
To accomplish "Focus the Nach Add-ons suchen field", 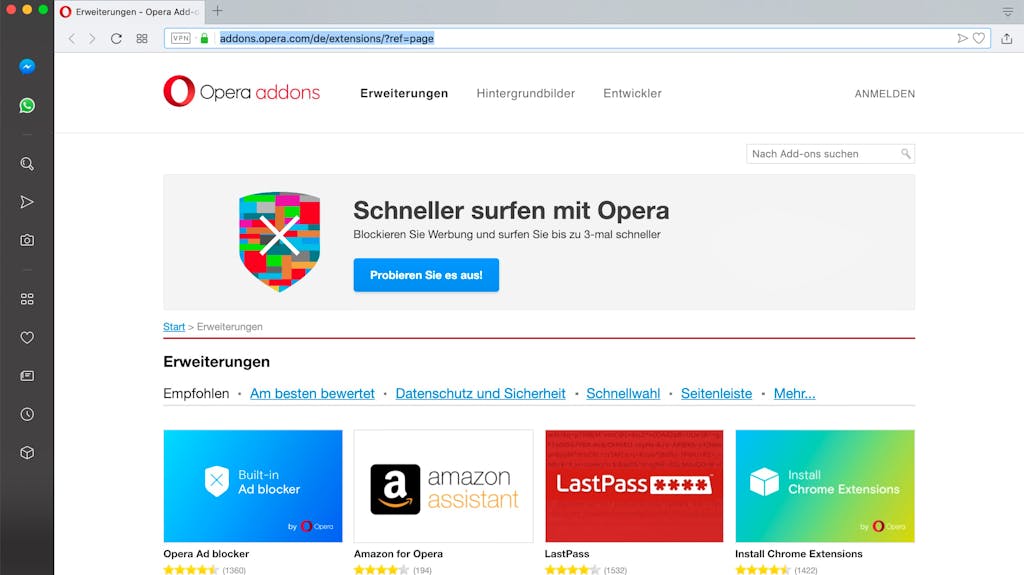I will pos(830,154).
